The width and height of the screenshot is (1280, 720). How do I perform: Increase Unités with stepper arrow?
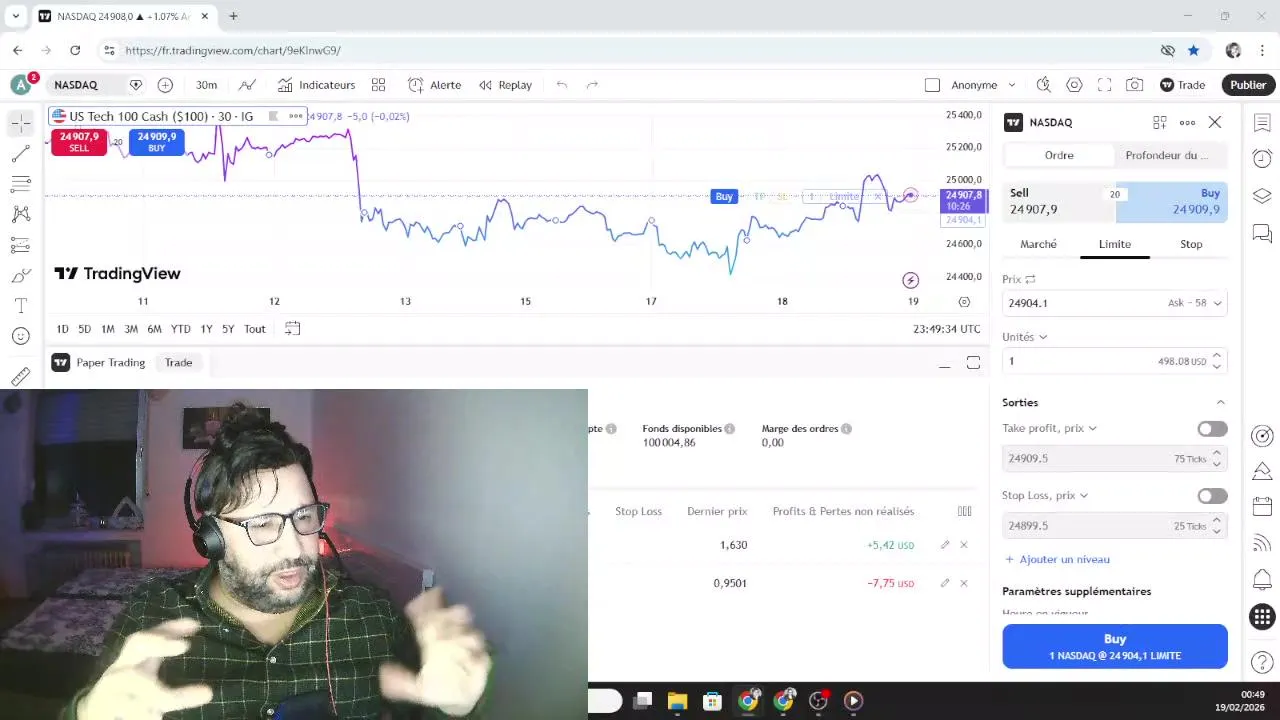click(x=1216, y=356)
